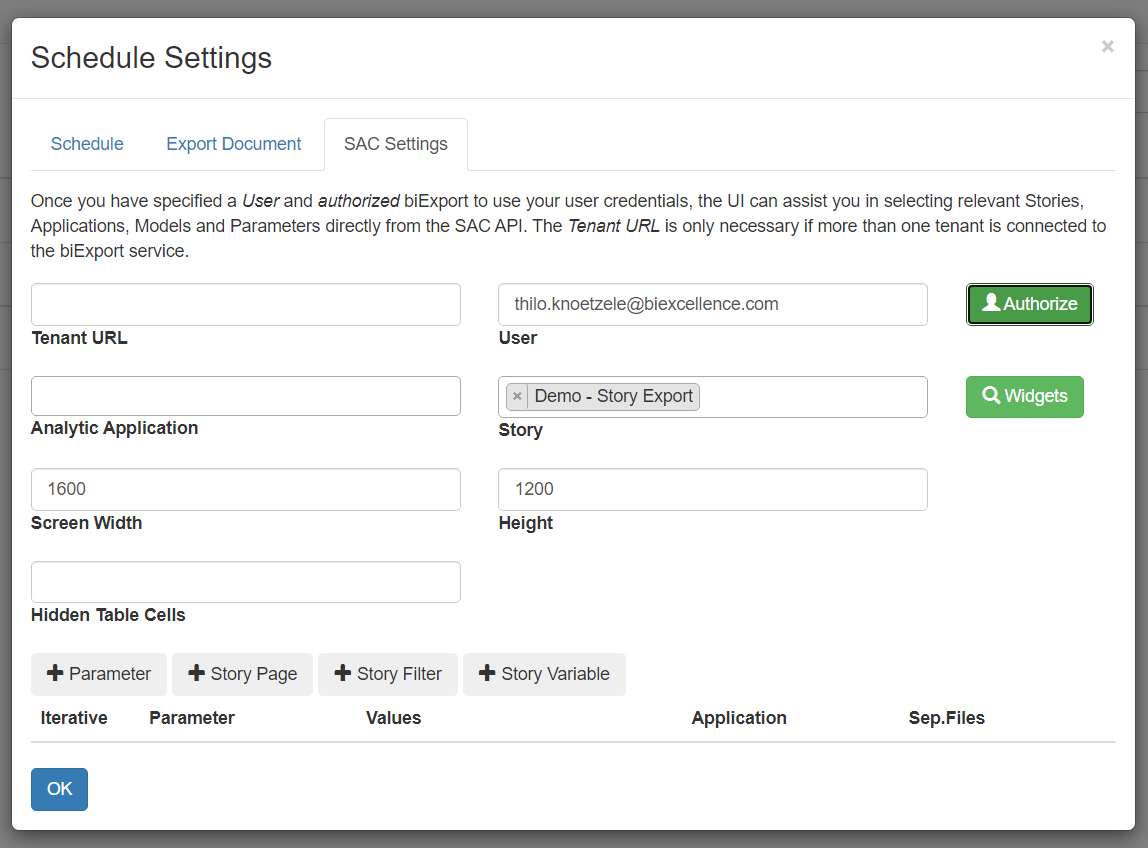This screenshot has width=1148, height=848.
Task: Click the Application column header
Action: (x=739, y=718)
